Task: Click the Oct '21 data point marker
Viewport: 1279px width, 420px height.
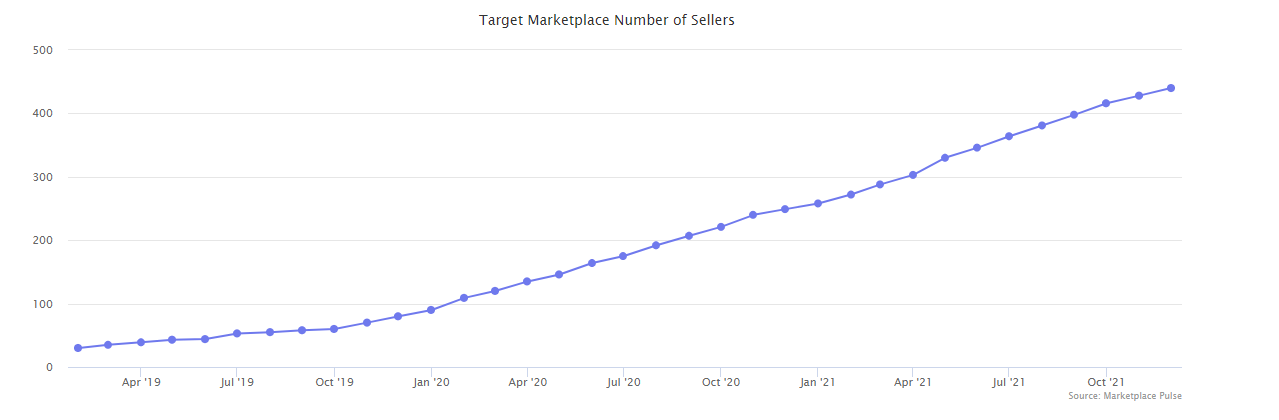Action: pyautogui.click(x=1106, y=103)
